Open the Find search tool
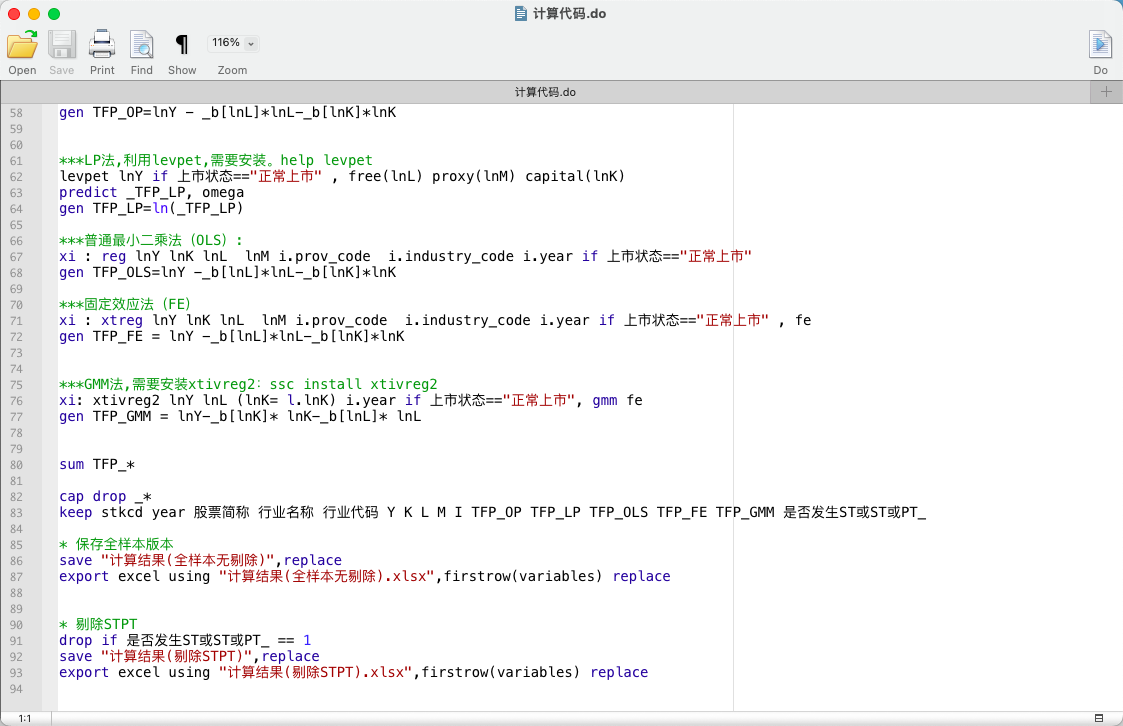1123x726 pixels. coord(142,45)
